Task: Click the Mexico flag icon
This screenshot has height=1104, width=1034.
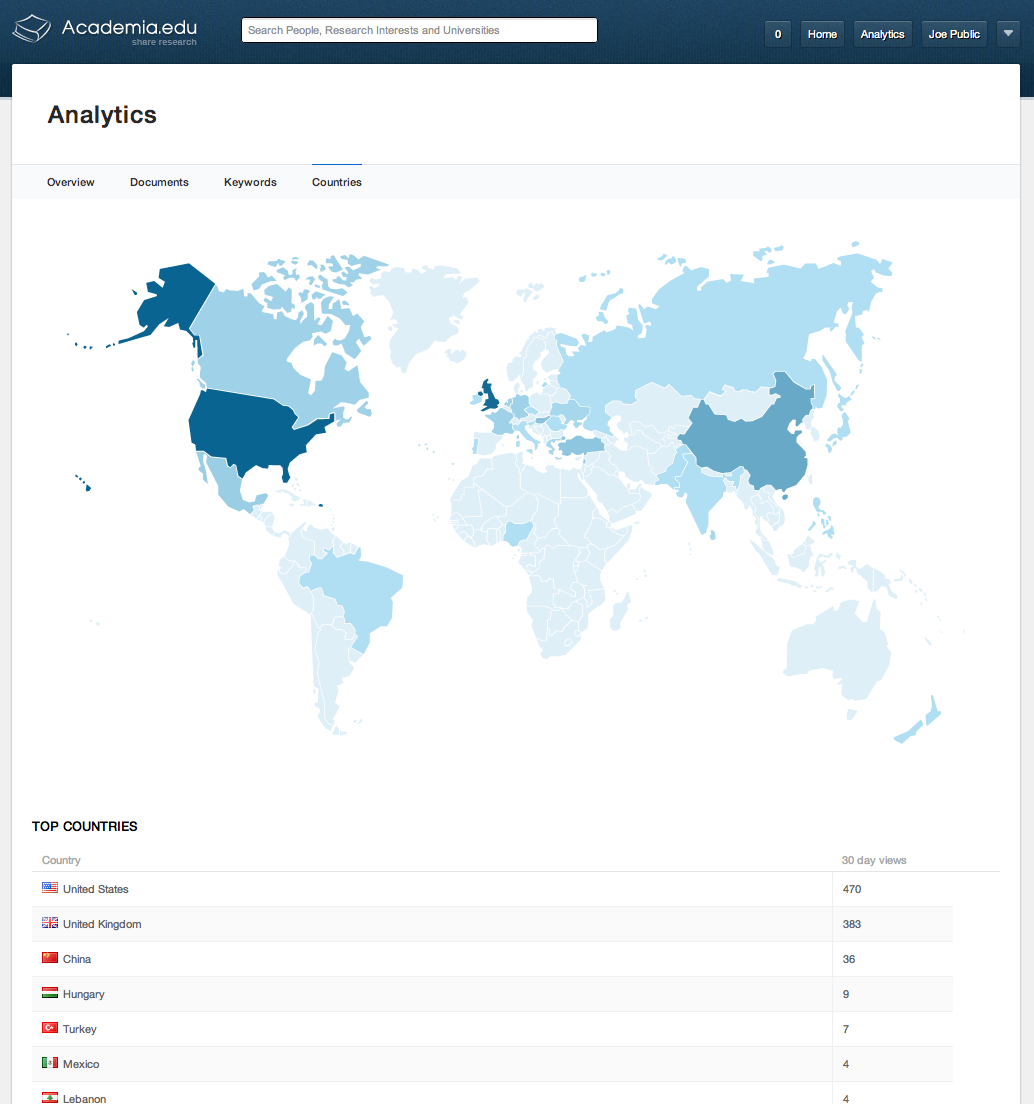Action: [x=50, y=1063]
